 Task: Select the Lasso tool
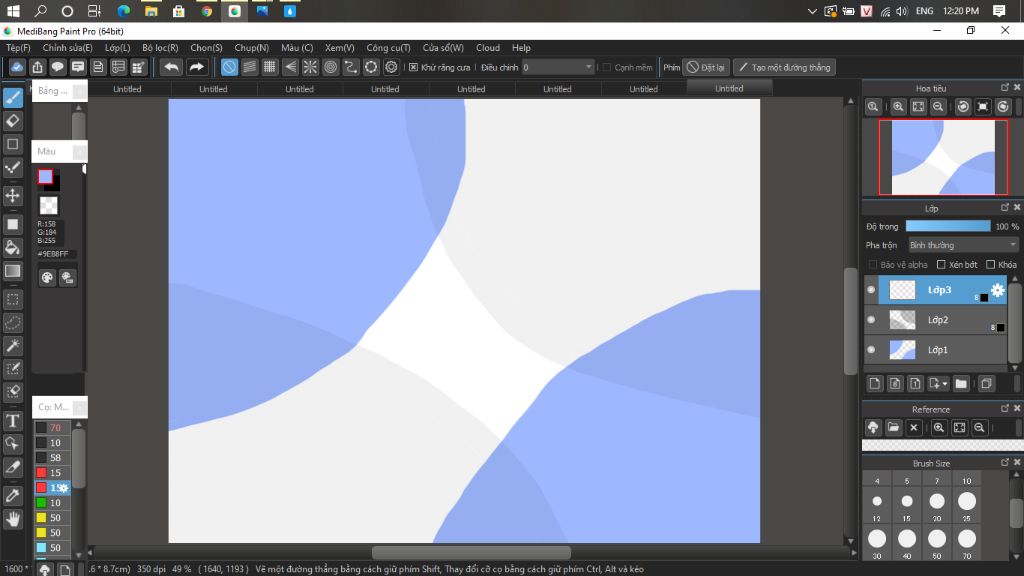[13, 323]
